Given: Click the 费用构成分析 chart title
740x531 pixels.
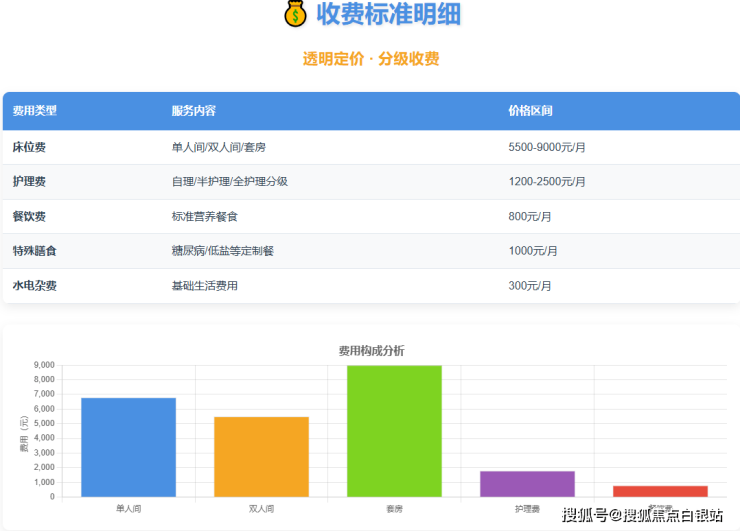Looking at the screenshot, I should [x=371, y=351].
